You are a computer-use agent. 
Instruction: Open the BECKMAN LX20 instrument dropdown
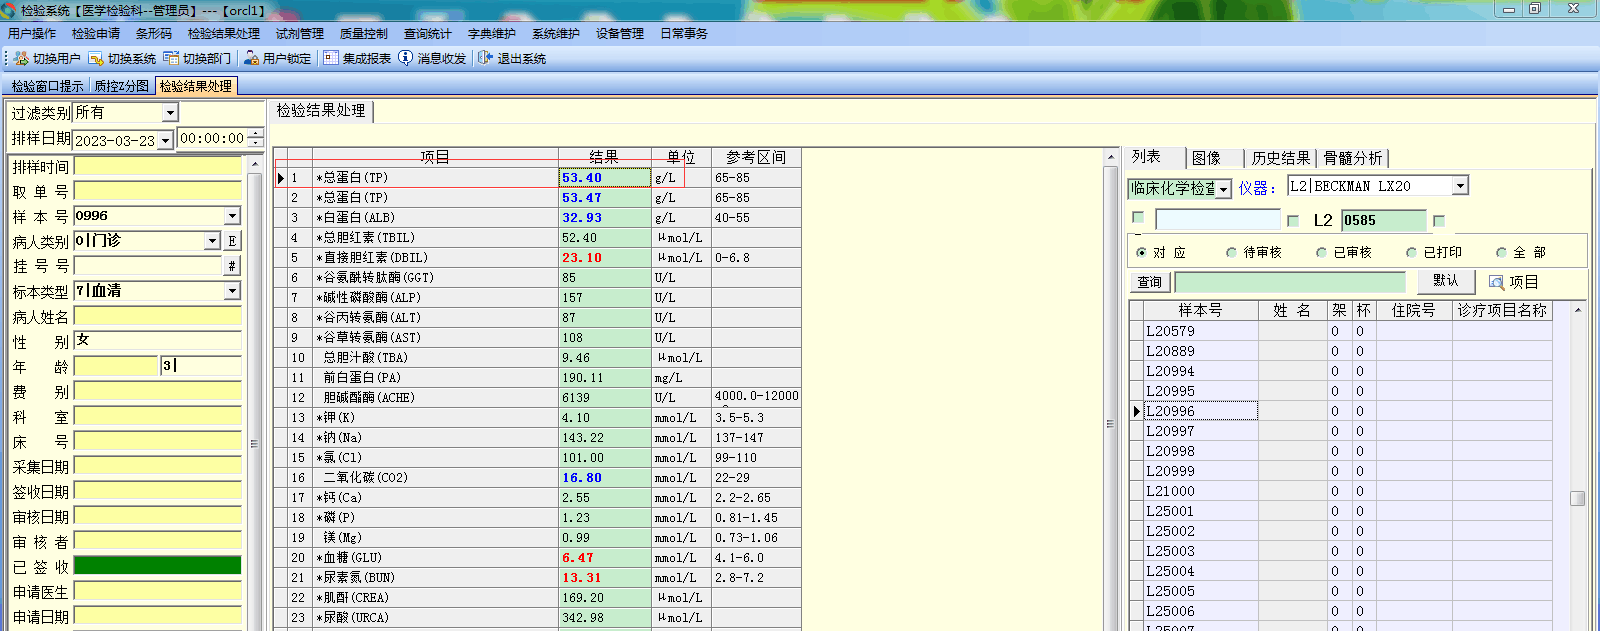[1460, 186]
